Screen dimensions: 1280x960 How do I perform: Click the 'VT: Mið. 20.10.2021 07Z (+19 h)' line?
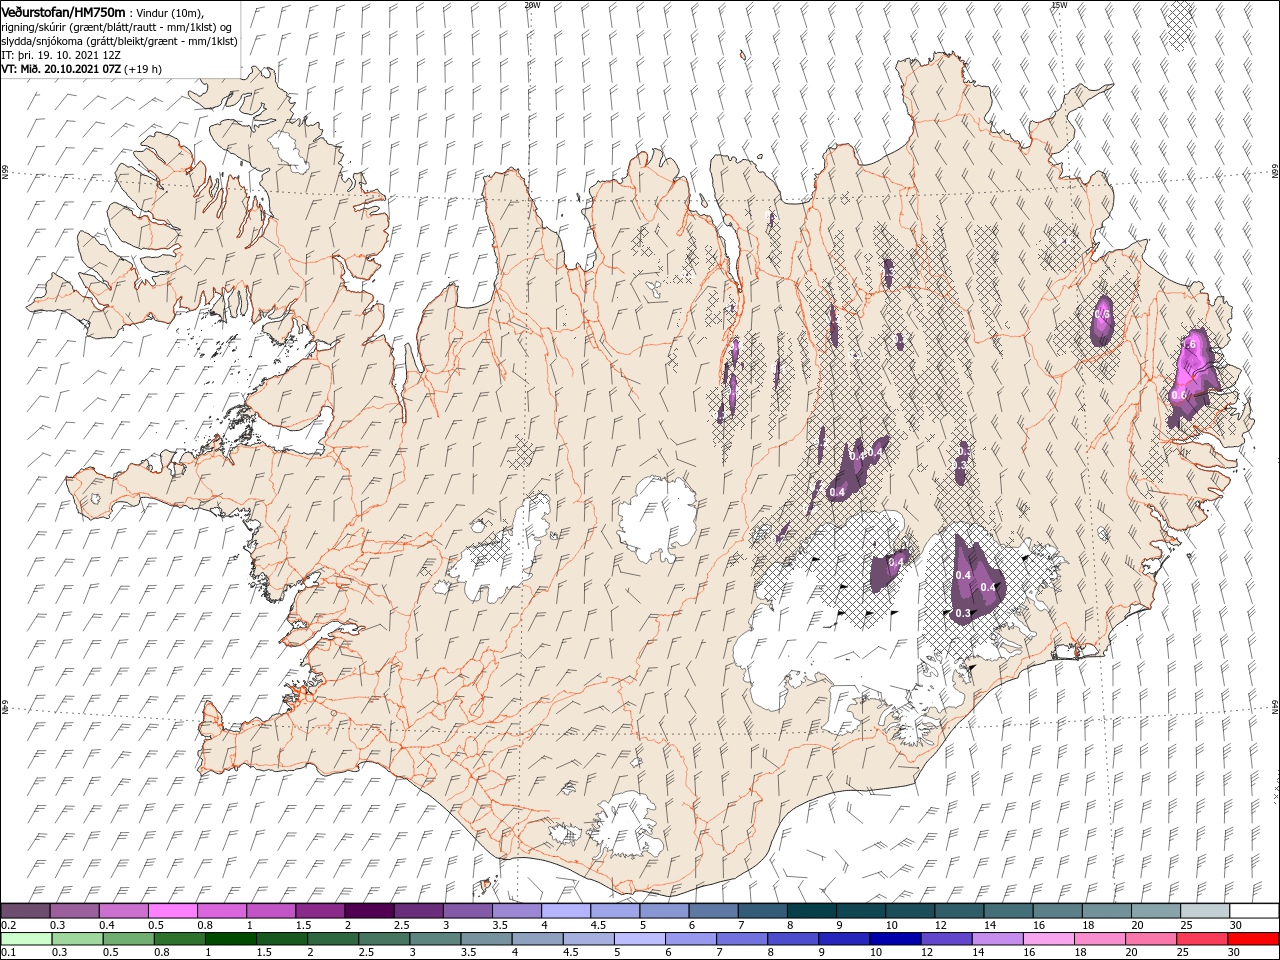pyautogui.click(x=82, y=69)
